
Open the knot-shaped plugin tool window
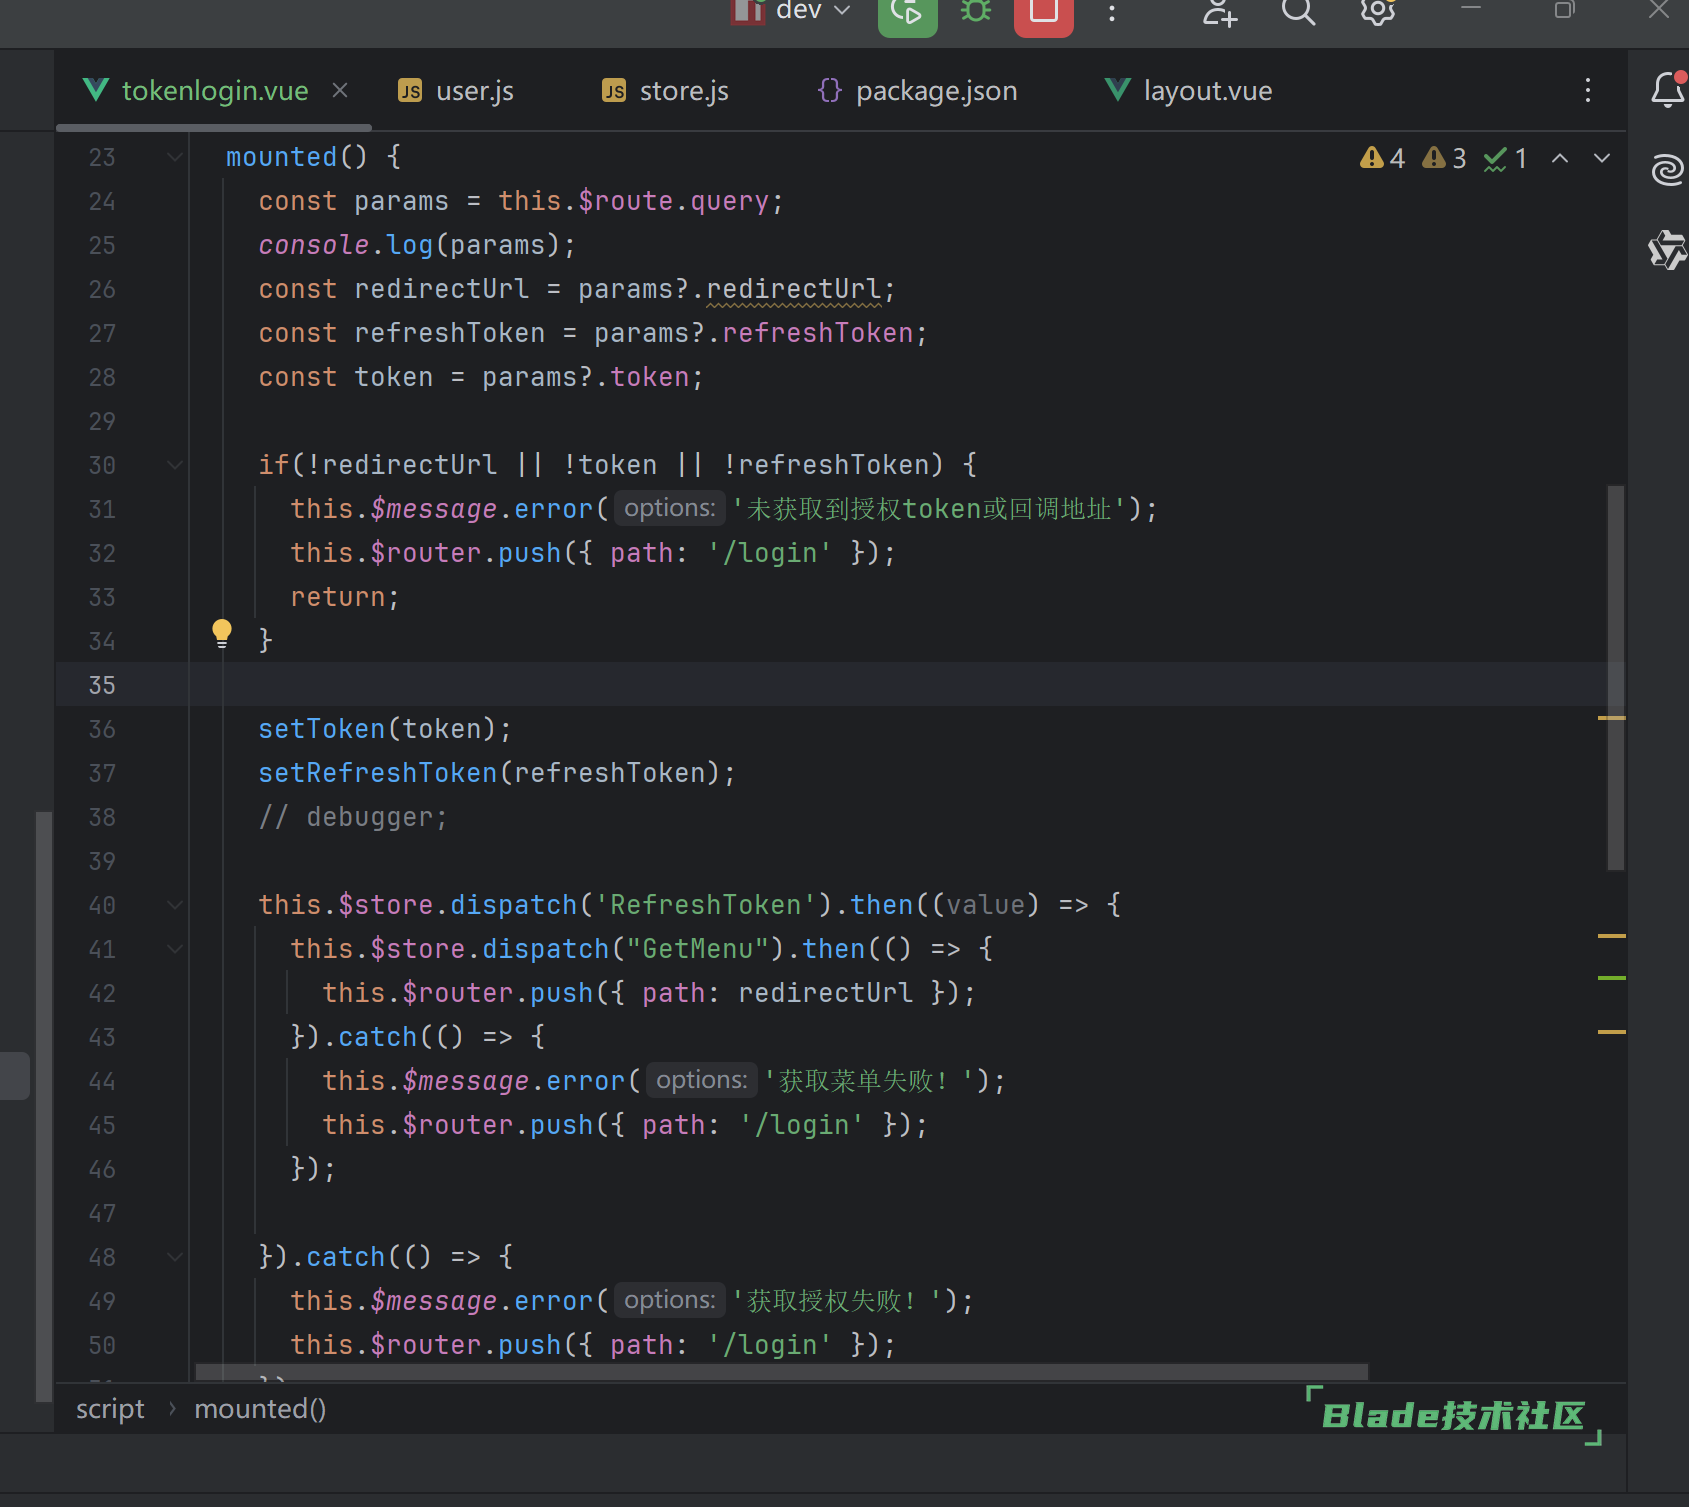click(1667, 249)
